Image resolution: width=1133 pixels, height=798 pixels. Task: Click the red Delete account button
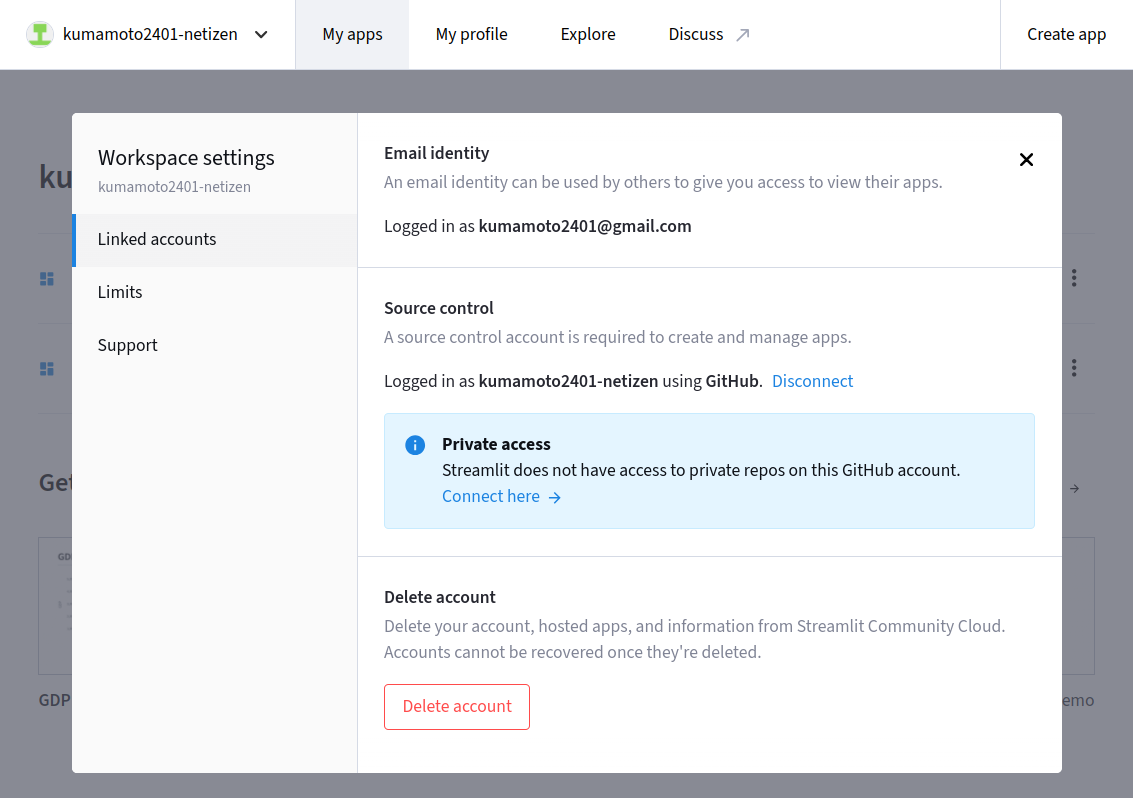point(457,706)
